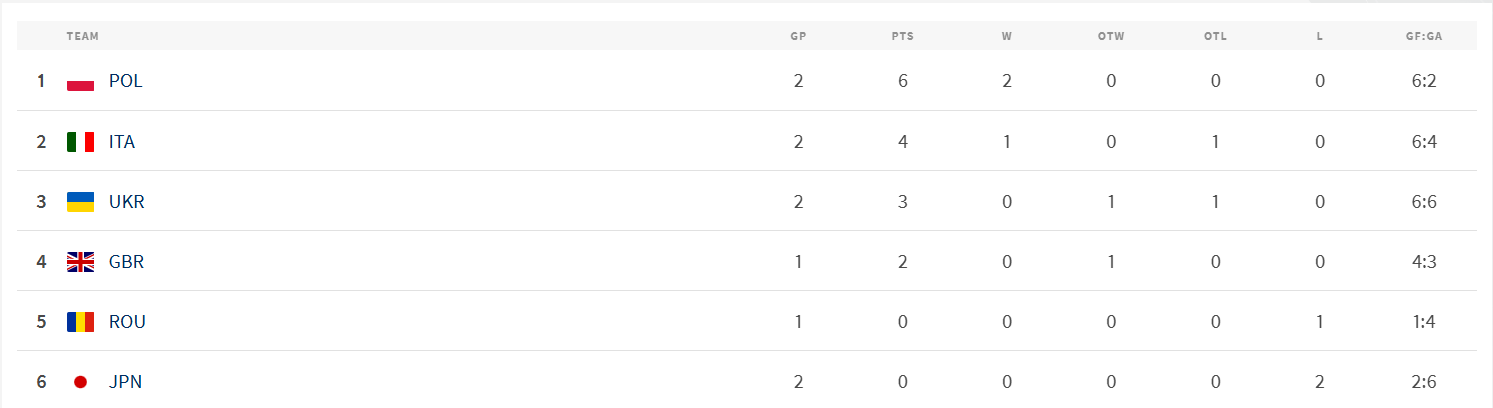Click the GF:GA column header
1493x408 pixels.
click(x=1424, y=36)
